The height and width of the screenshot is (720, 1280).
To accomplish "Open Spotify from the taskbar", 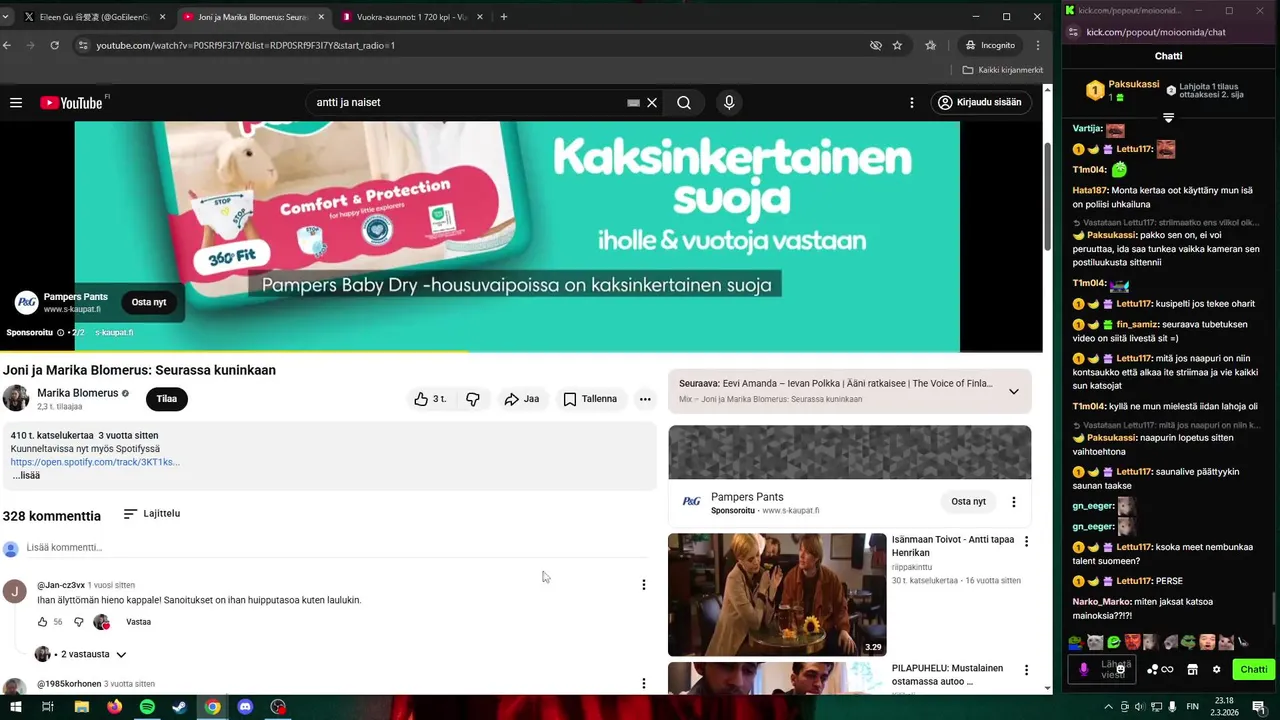I will click(x=147, y=707).
